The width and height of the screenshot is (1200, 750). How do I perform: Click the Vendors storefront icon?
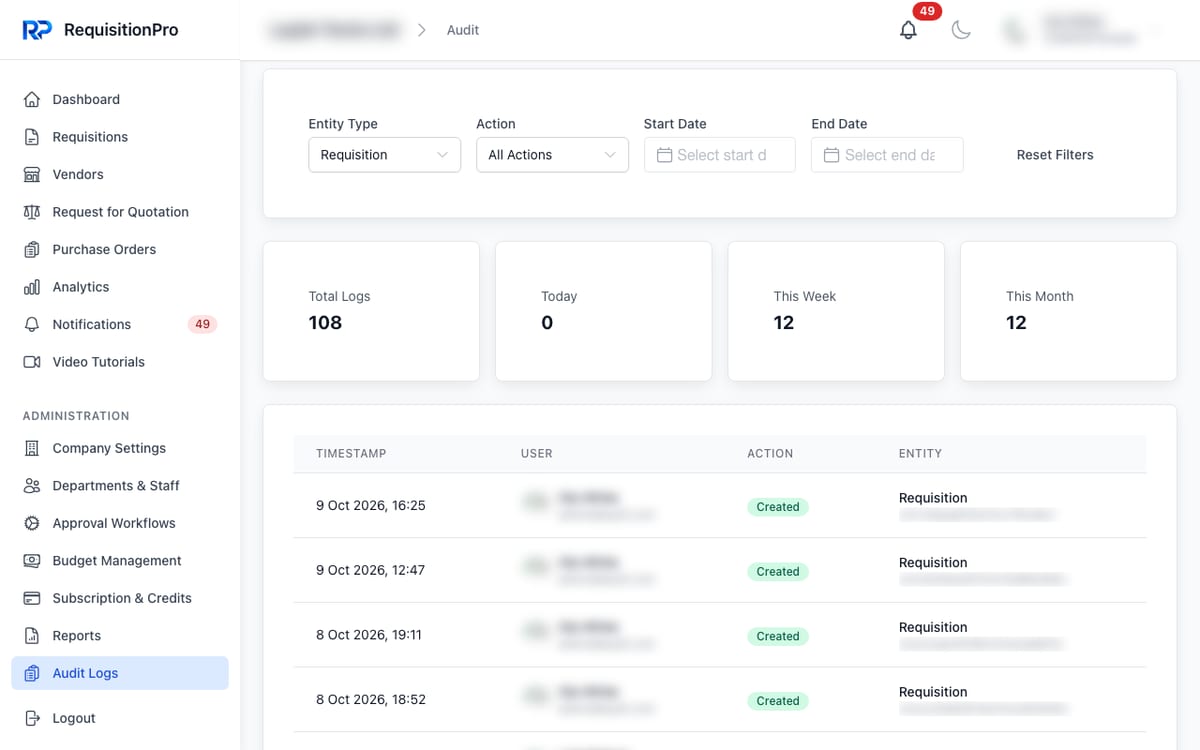tap(32, 174)
